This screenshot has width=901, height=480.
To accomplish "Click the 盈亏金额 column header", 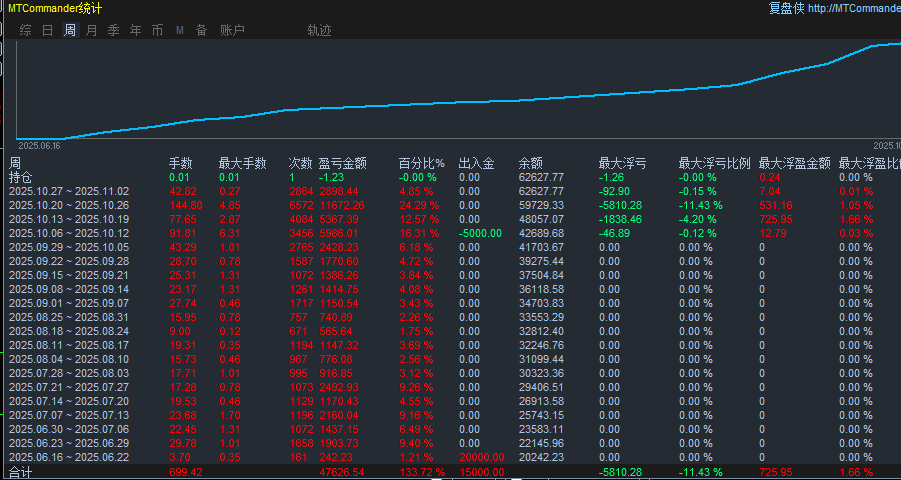I will tap(343, 164).
